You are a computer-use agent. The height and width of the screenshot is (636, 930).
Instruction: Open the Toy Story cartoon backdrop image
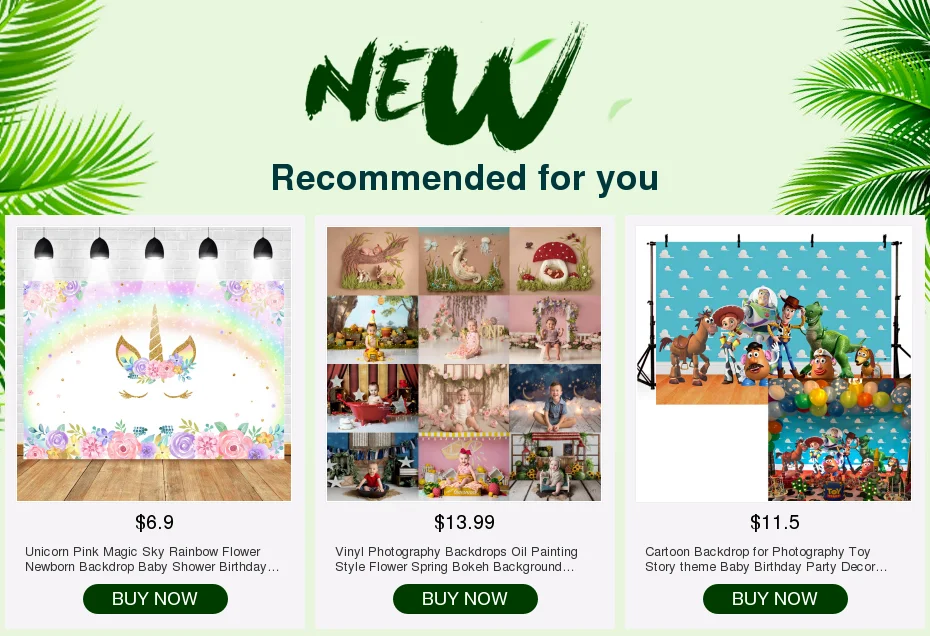pos(774,364)
